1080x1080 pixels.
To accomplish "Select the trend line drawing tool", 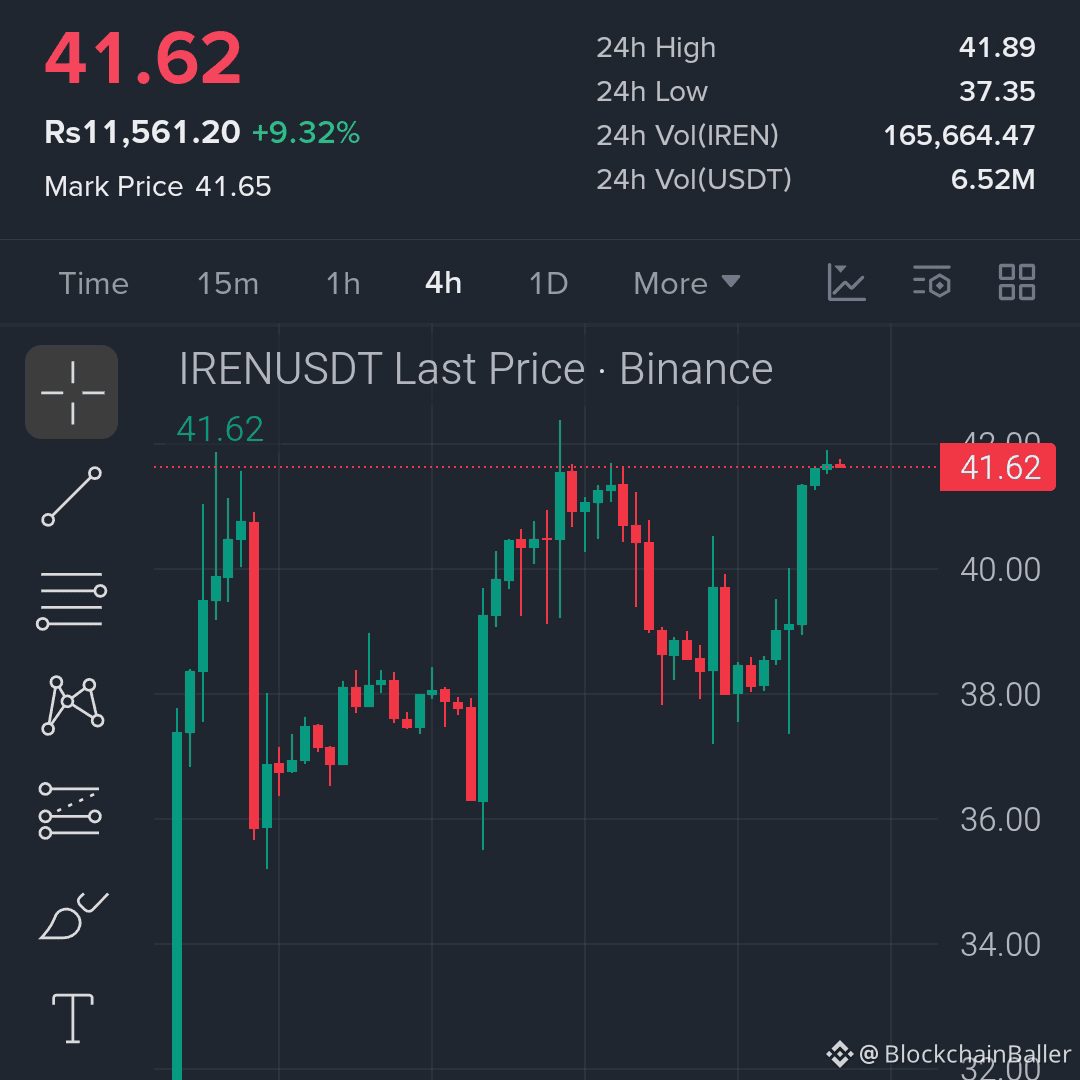I will (72, 497).
